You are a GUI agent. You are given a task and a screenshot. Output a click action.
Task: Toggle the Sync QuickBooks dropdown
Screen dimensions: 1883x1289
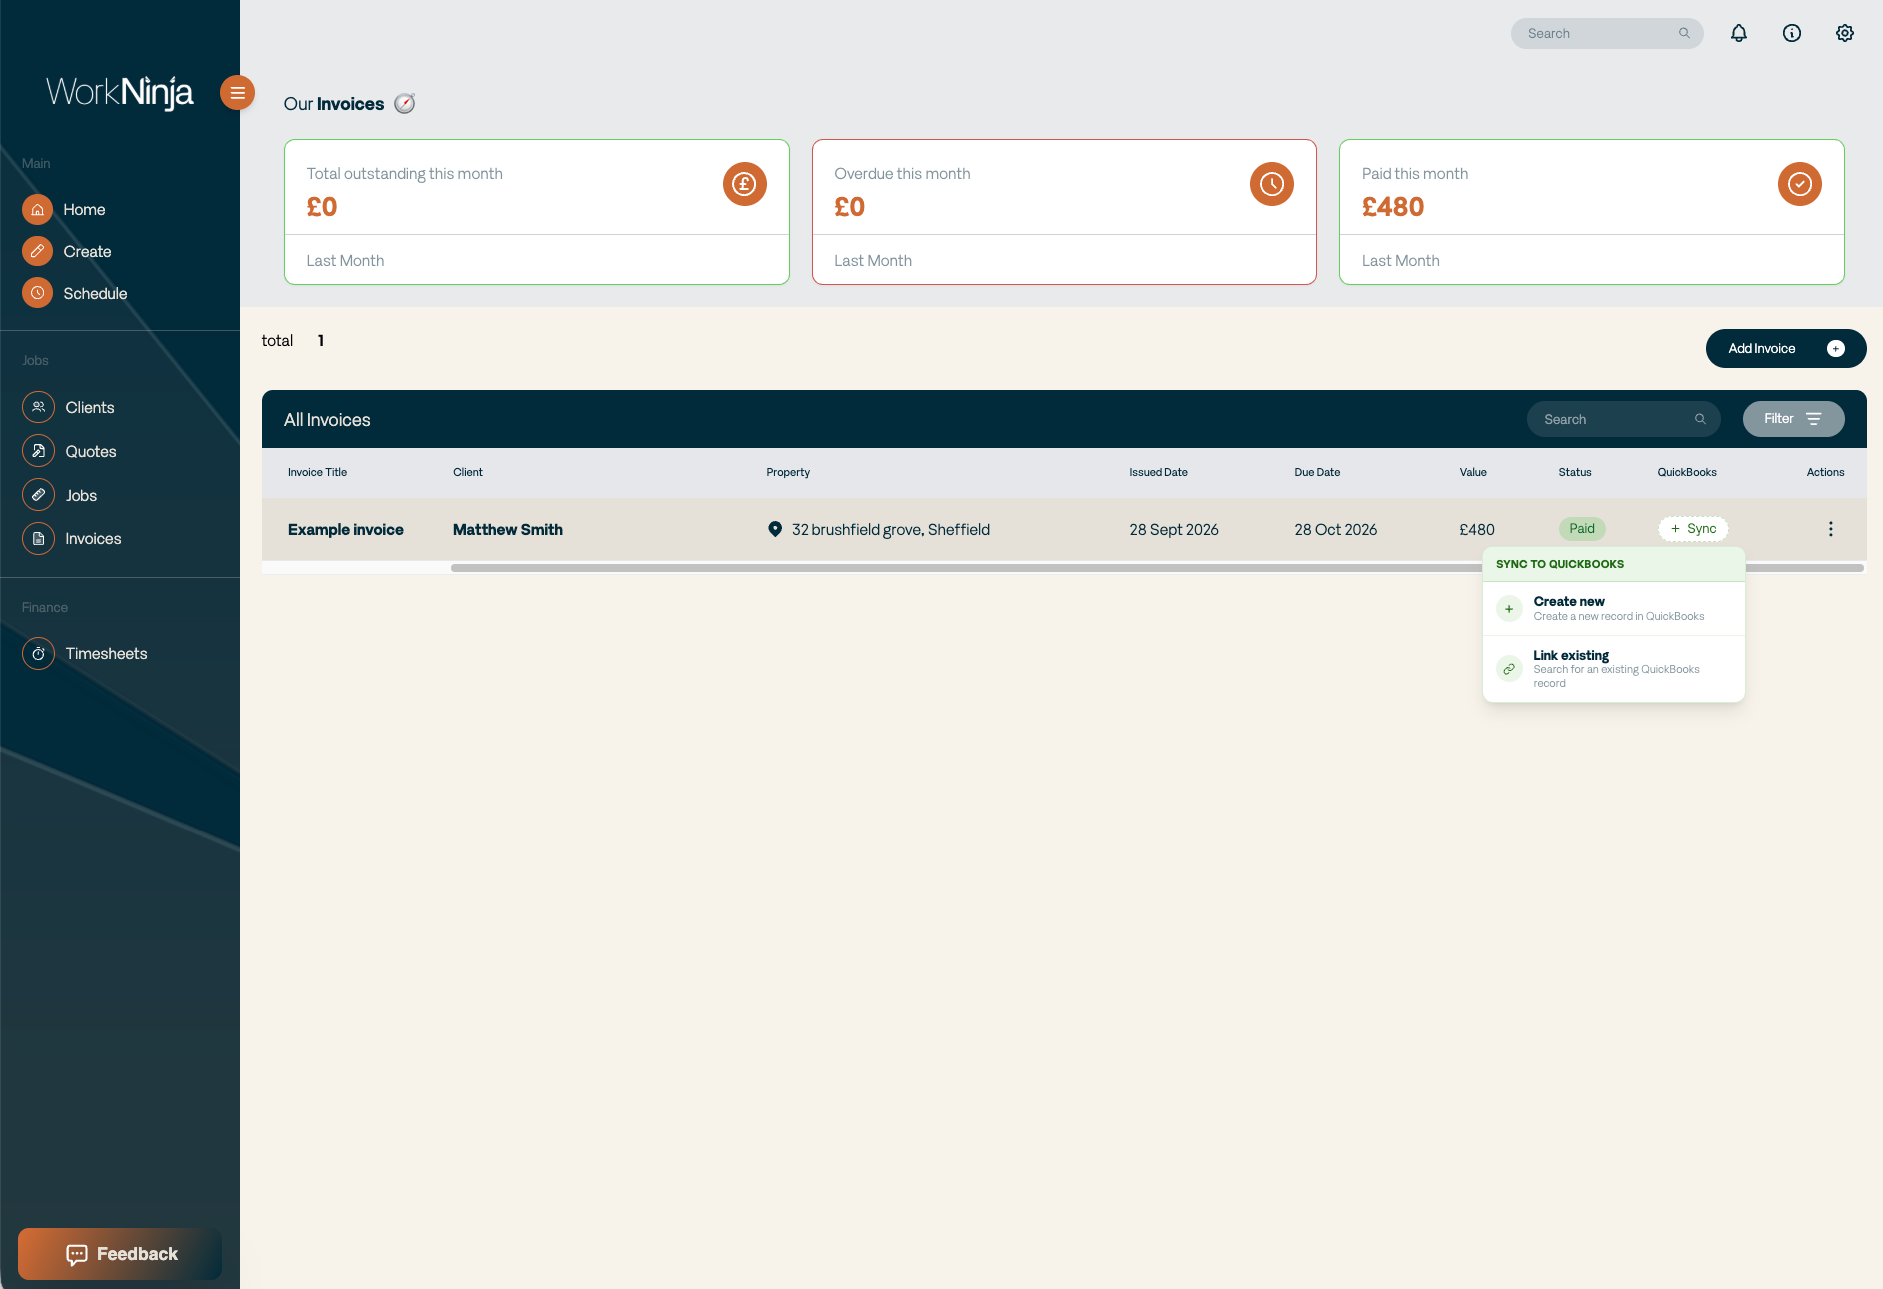click(1693, 529)
